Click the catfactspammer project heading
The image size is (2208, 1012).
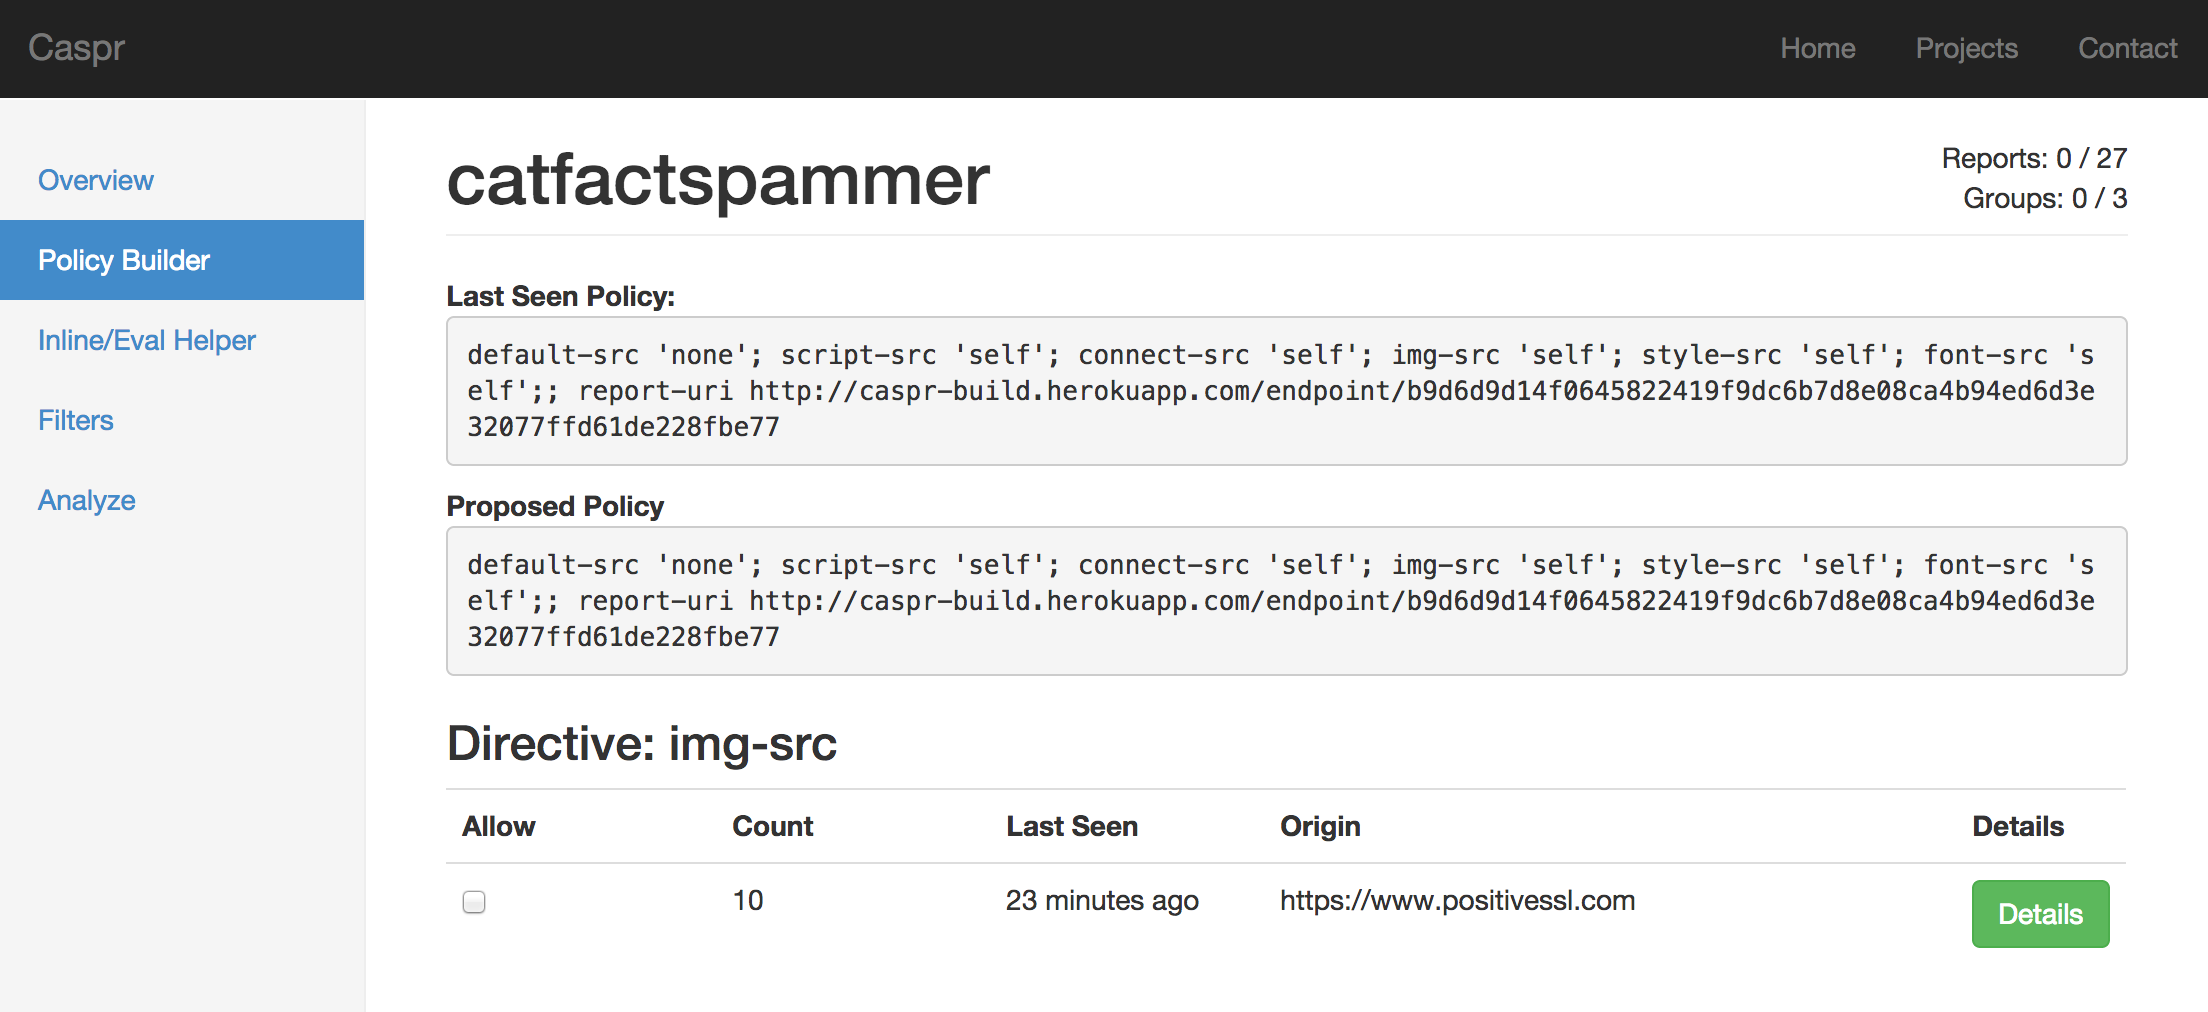point(718,180)
